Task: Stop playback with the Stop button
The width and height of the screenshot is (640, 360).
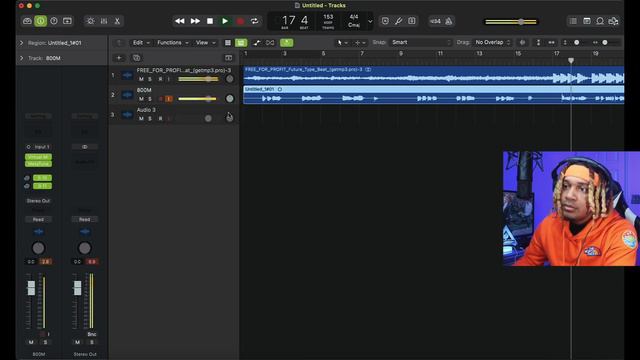Action: pos(210,21)
